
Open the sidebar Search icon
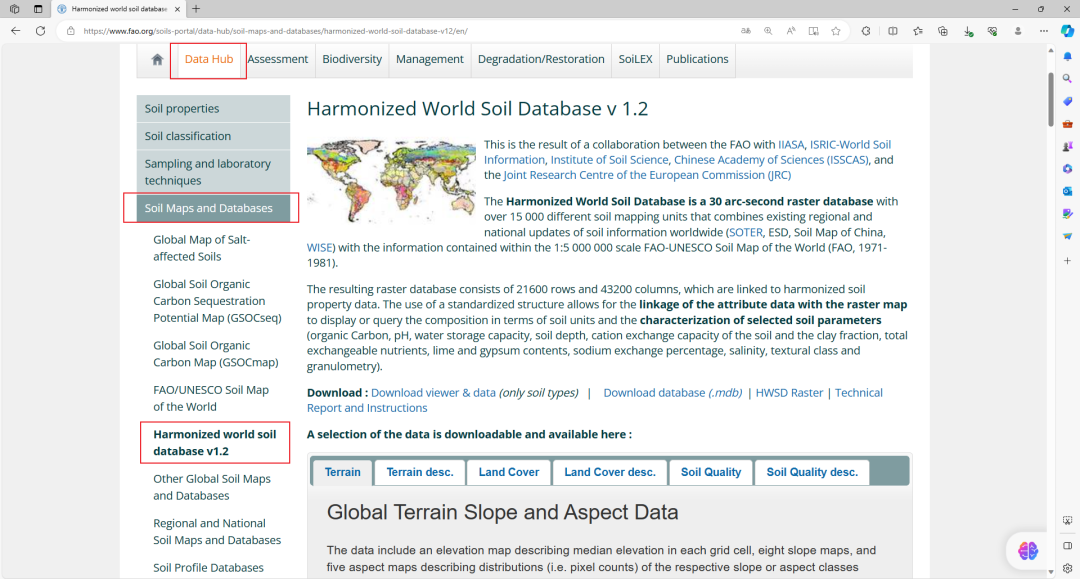[x=1068, y=78]
